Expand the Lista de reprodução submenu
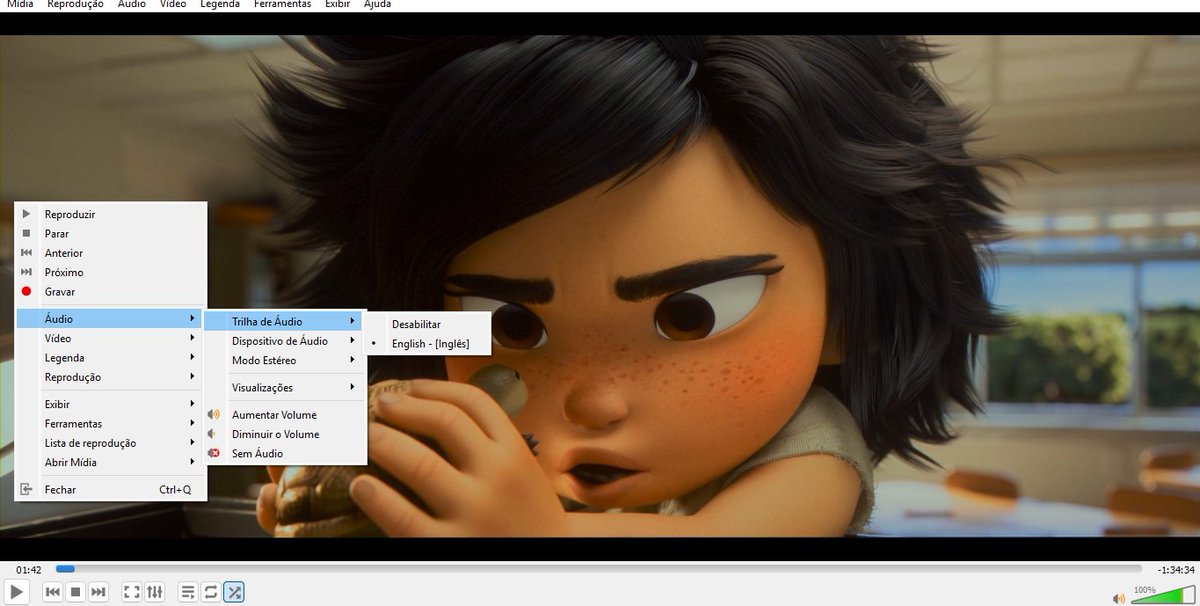 [x=111, y=443]
